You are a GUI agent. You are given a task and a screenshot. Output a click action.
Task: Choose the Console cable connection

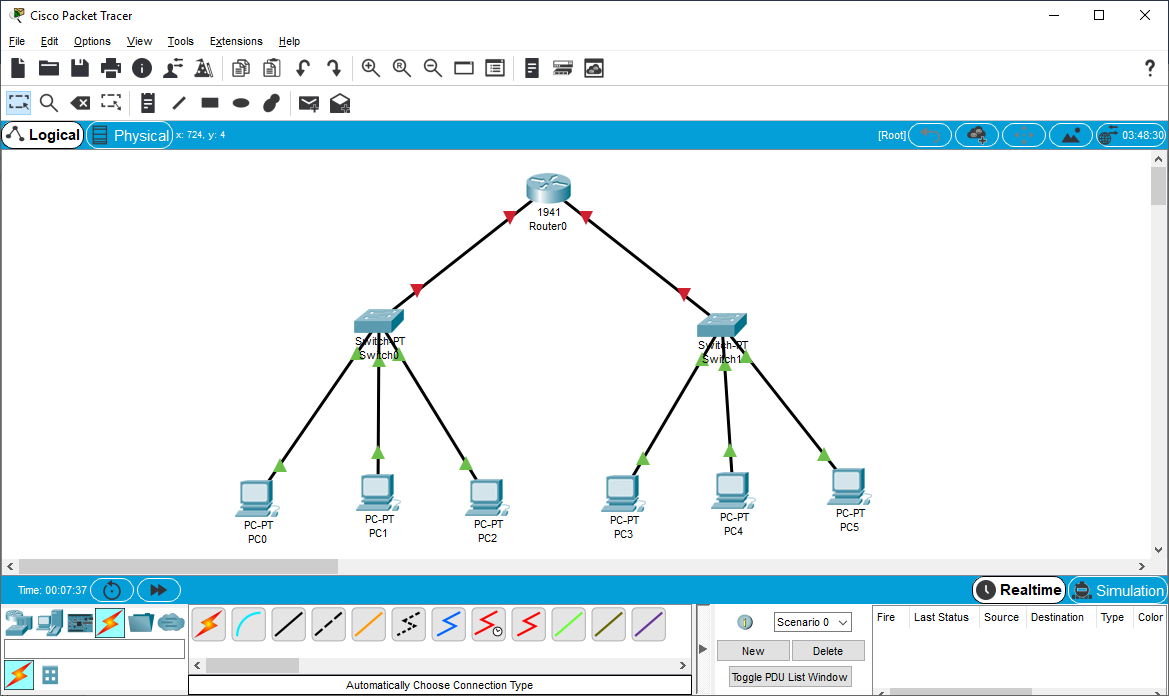249,624
